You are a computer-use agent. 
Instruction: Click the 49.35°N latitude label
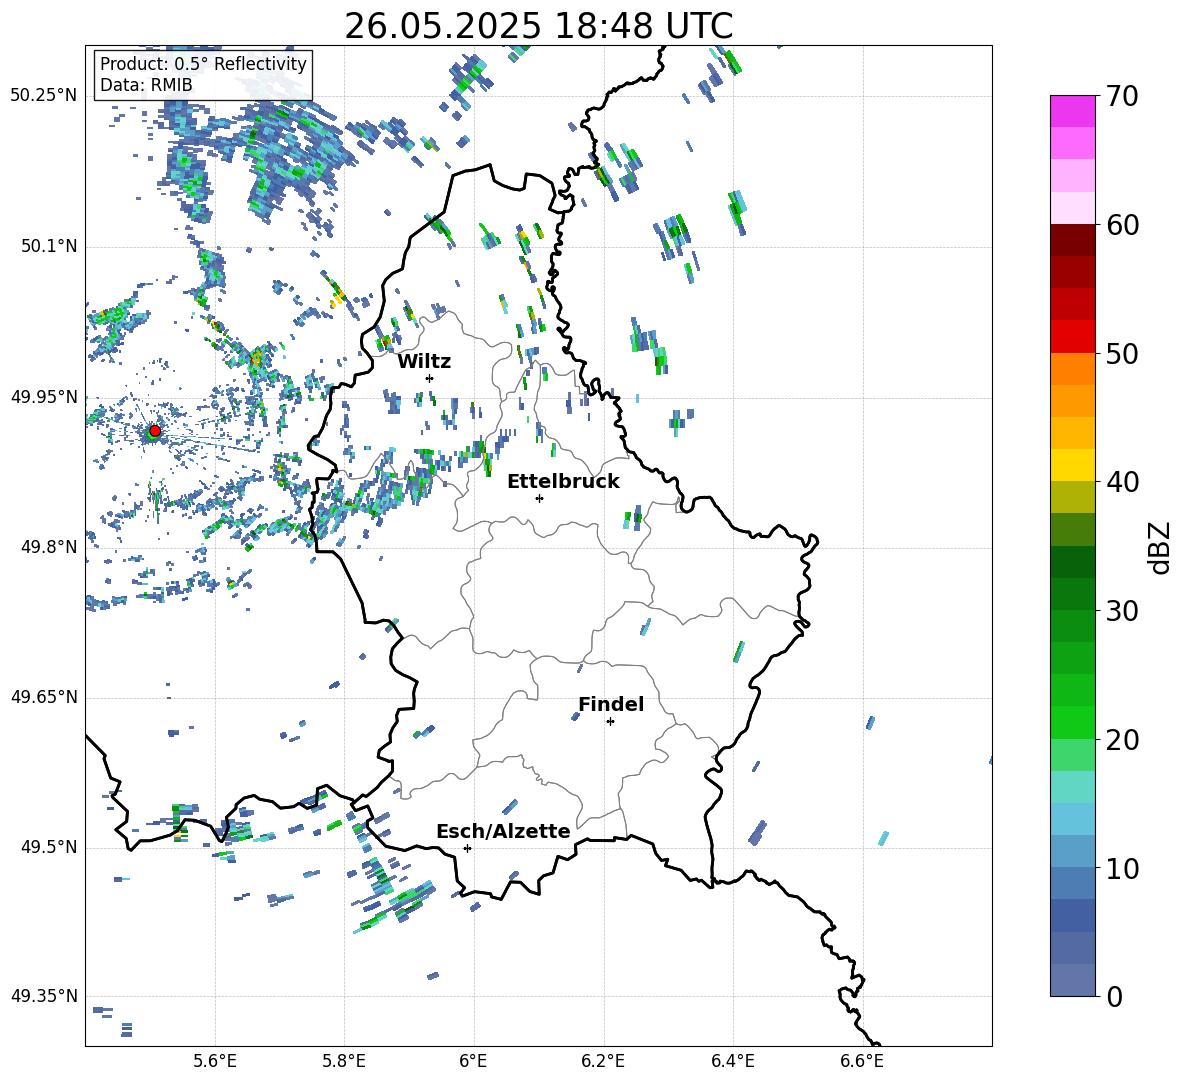44,996
